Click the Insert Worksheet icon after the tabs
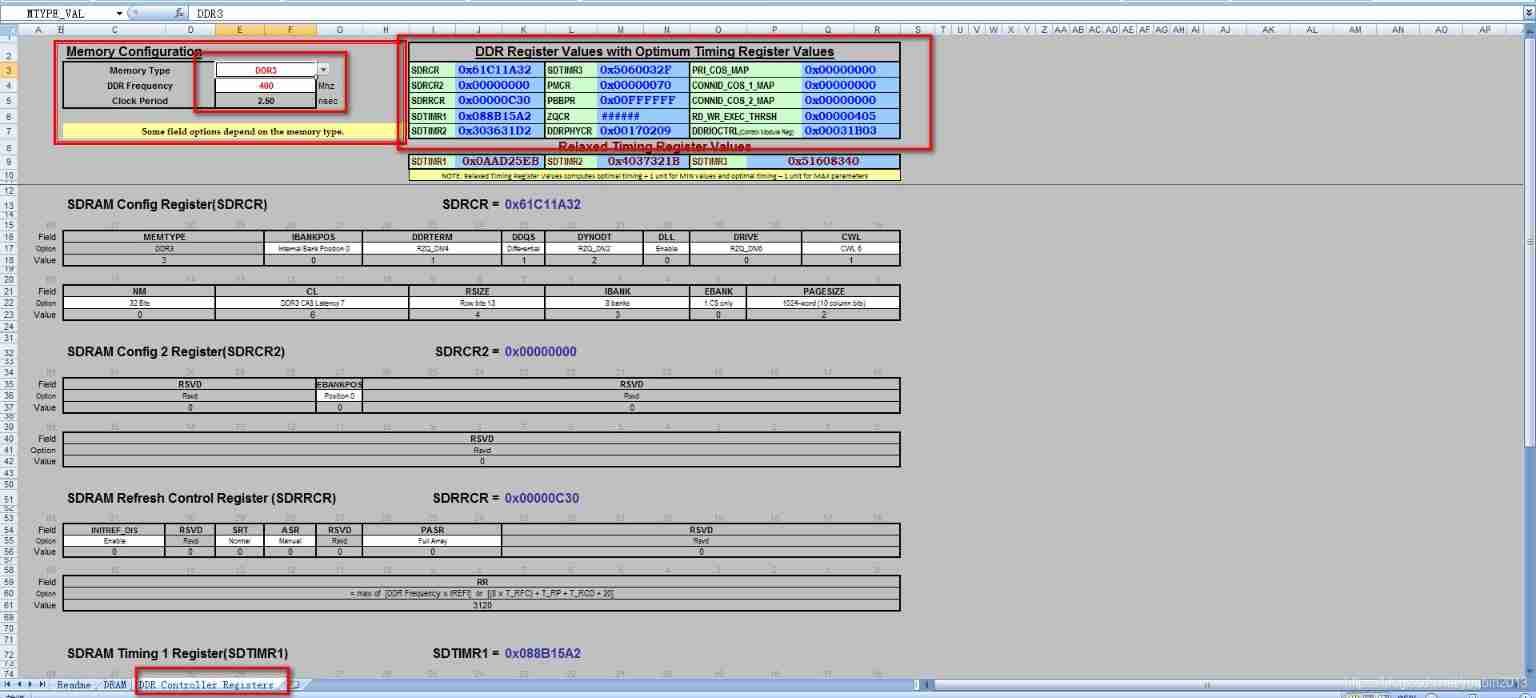The image size is (1536, 698). point(294,684)
